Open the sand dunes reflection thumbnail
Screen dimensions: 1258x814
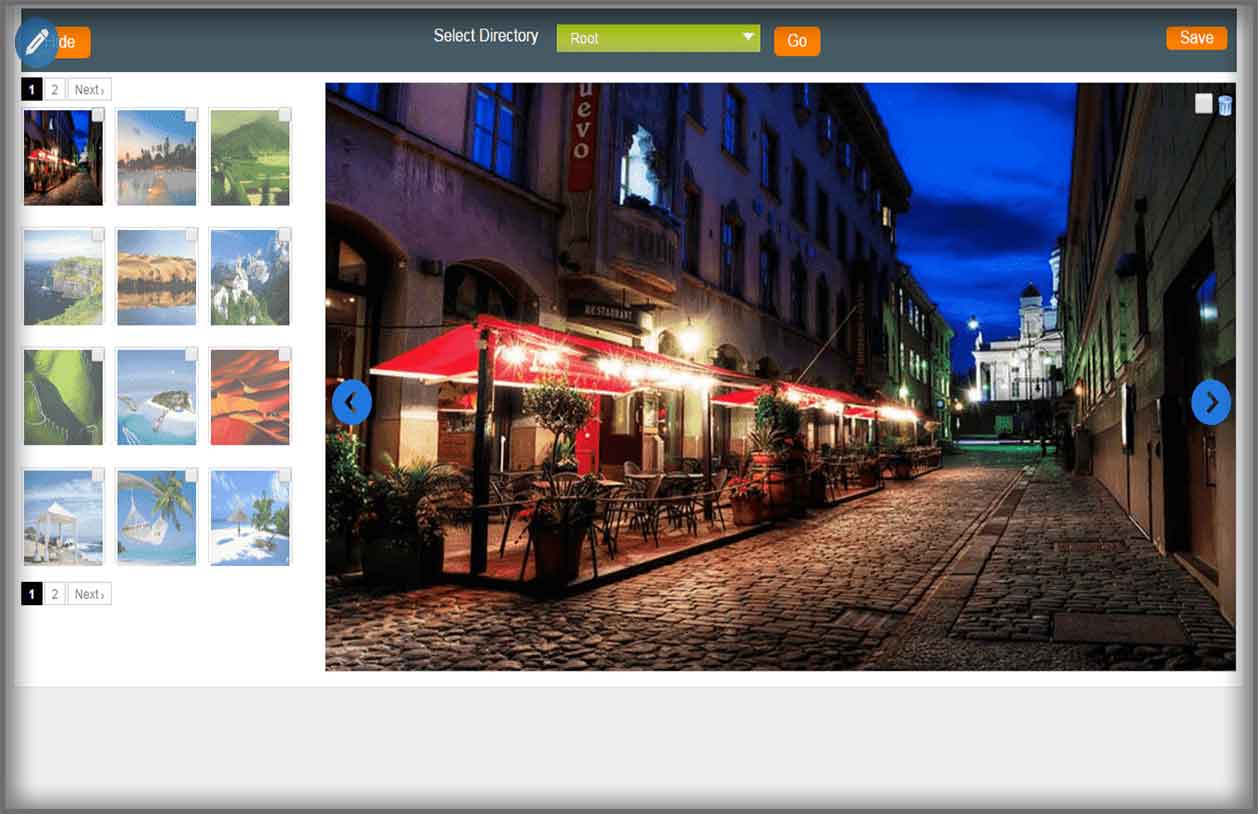coord(156,278)
